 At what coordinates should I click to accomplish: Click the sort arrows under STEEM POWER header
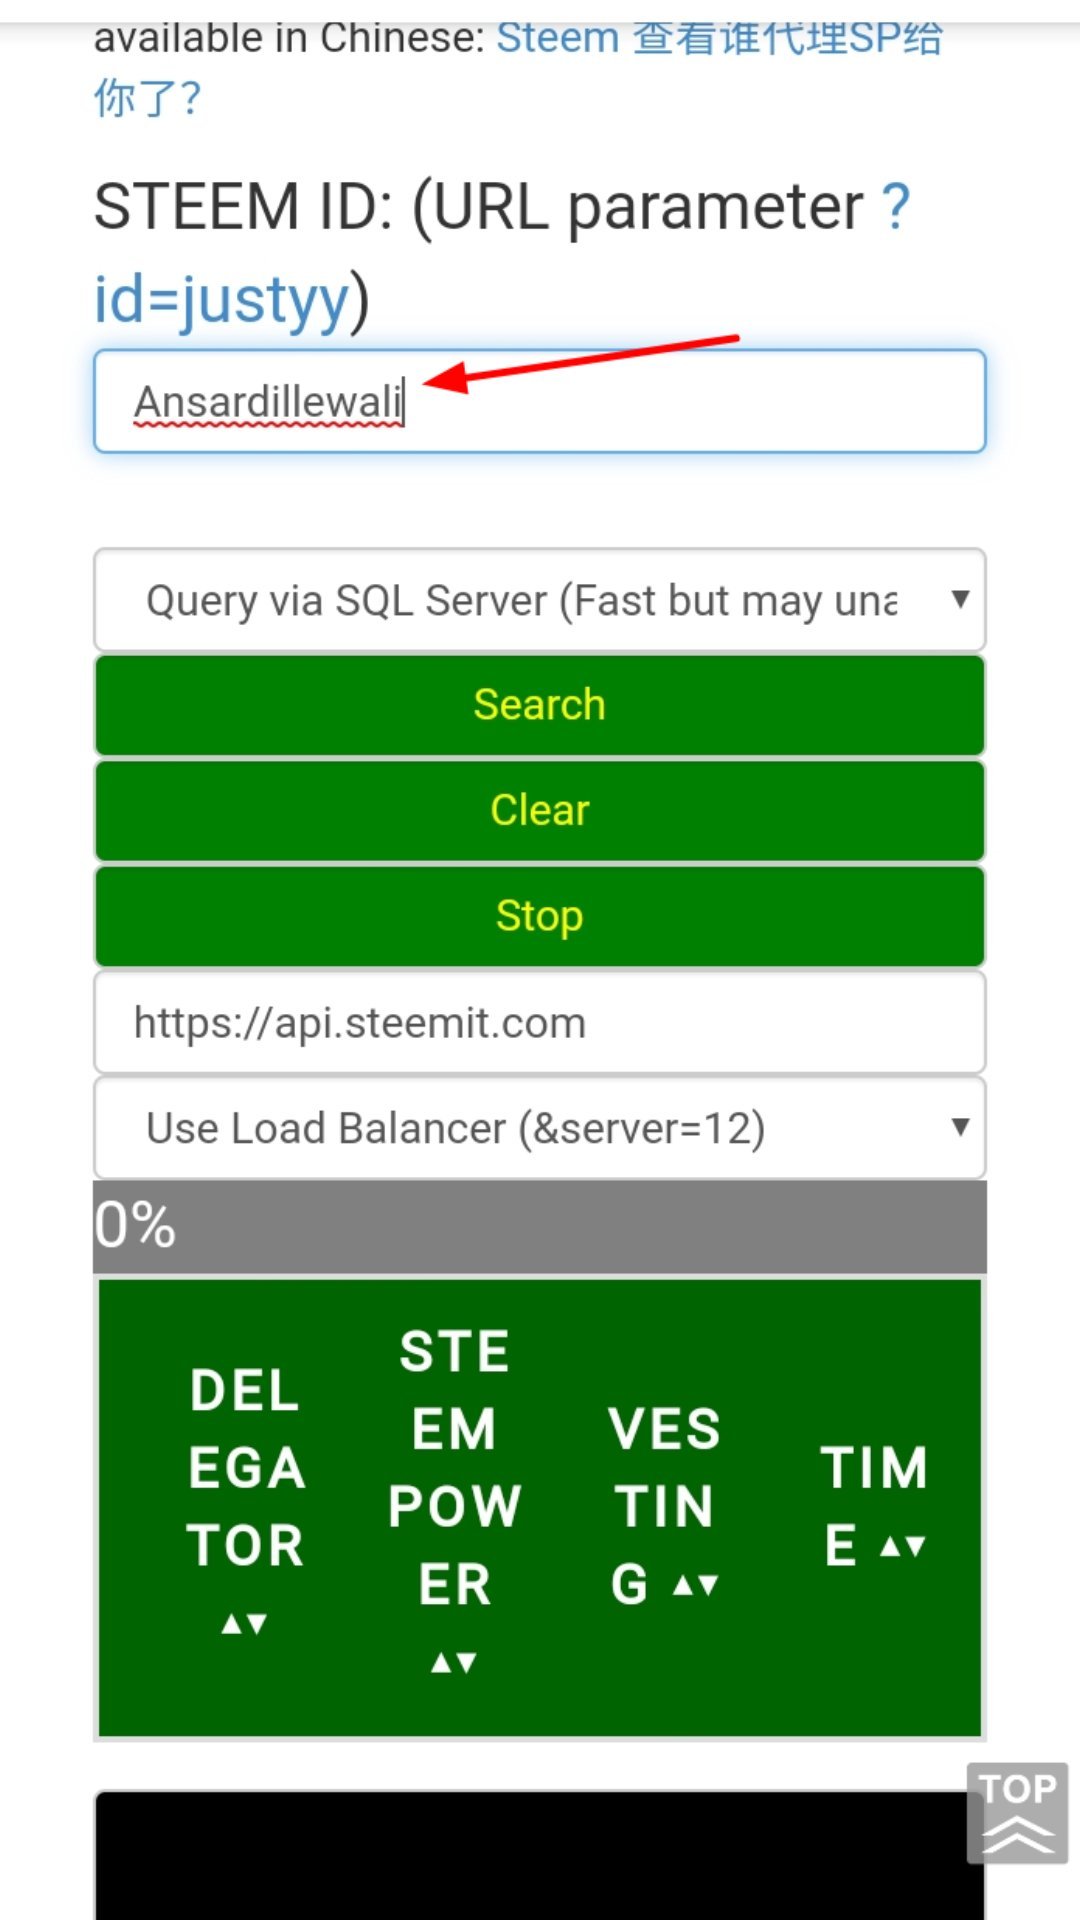[454, 1663]
